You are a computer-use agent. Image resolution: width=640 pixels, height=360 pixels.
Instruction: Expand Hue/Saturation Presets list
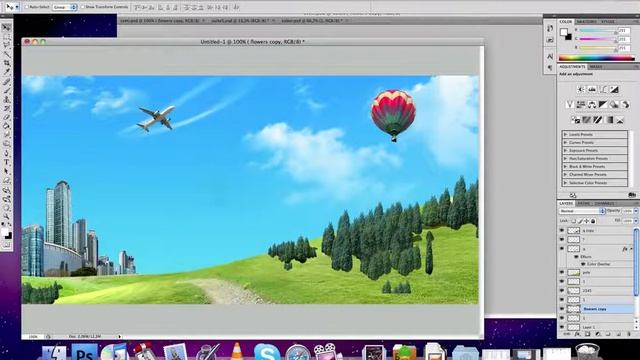click(x=565, y=158)
